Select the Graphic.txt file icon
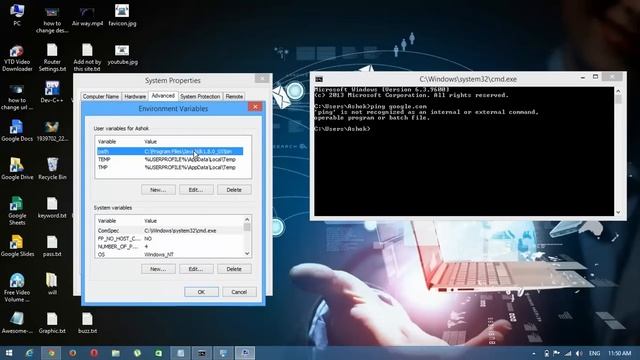The image size is (640, 360). pyautogui.click(x=52, y=323)
